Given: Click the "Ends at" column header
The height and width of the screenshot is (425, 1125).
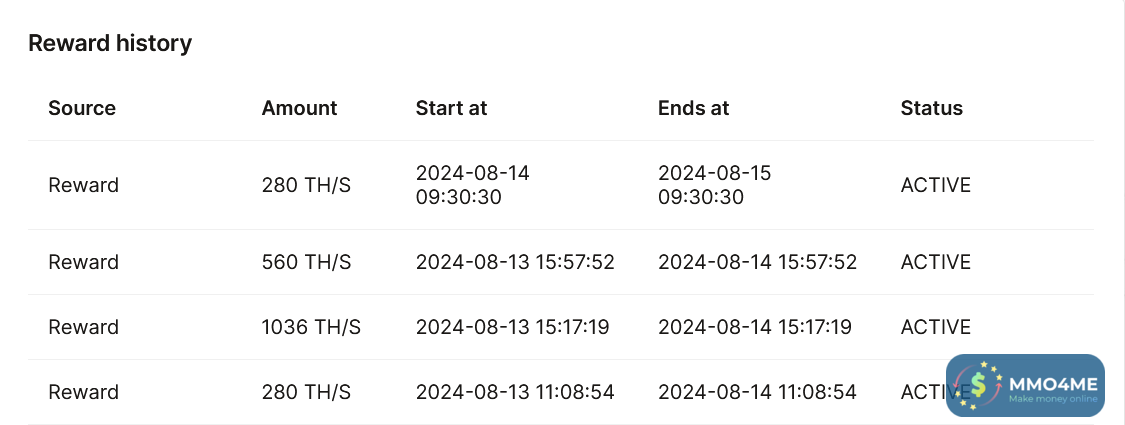Looking at the screenshot, I should coord(693,108).
